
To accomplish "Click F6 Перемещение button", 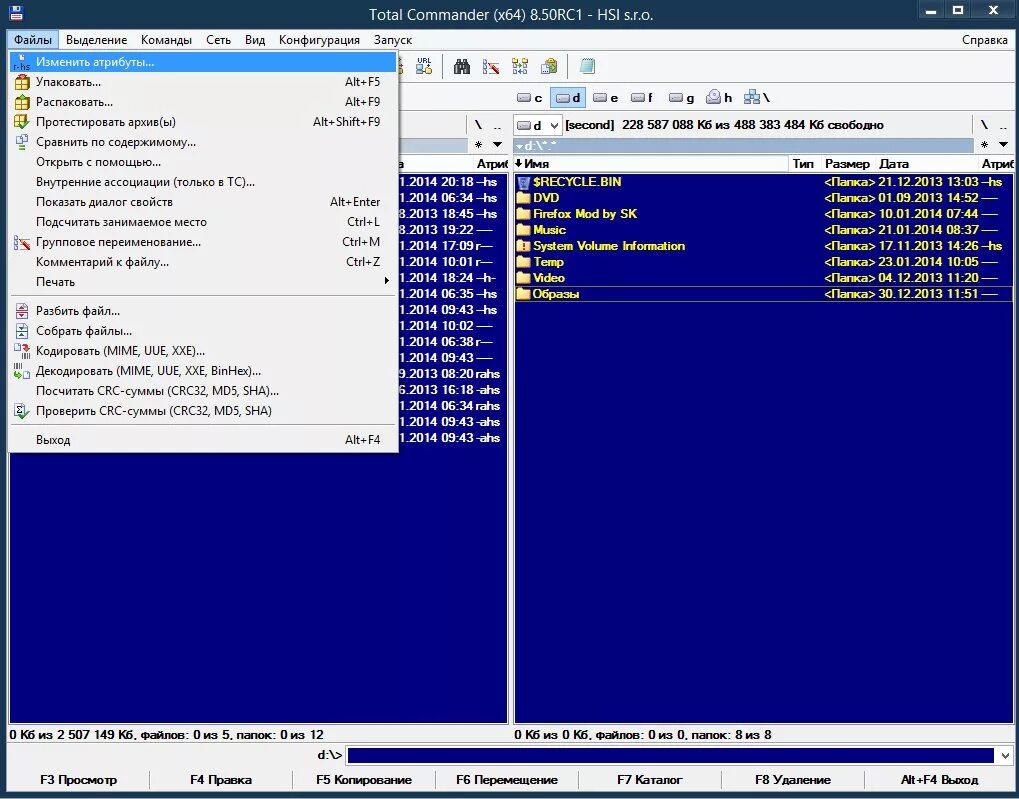I will (x=507, y=779).
